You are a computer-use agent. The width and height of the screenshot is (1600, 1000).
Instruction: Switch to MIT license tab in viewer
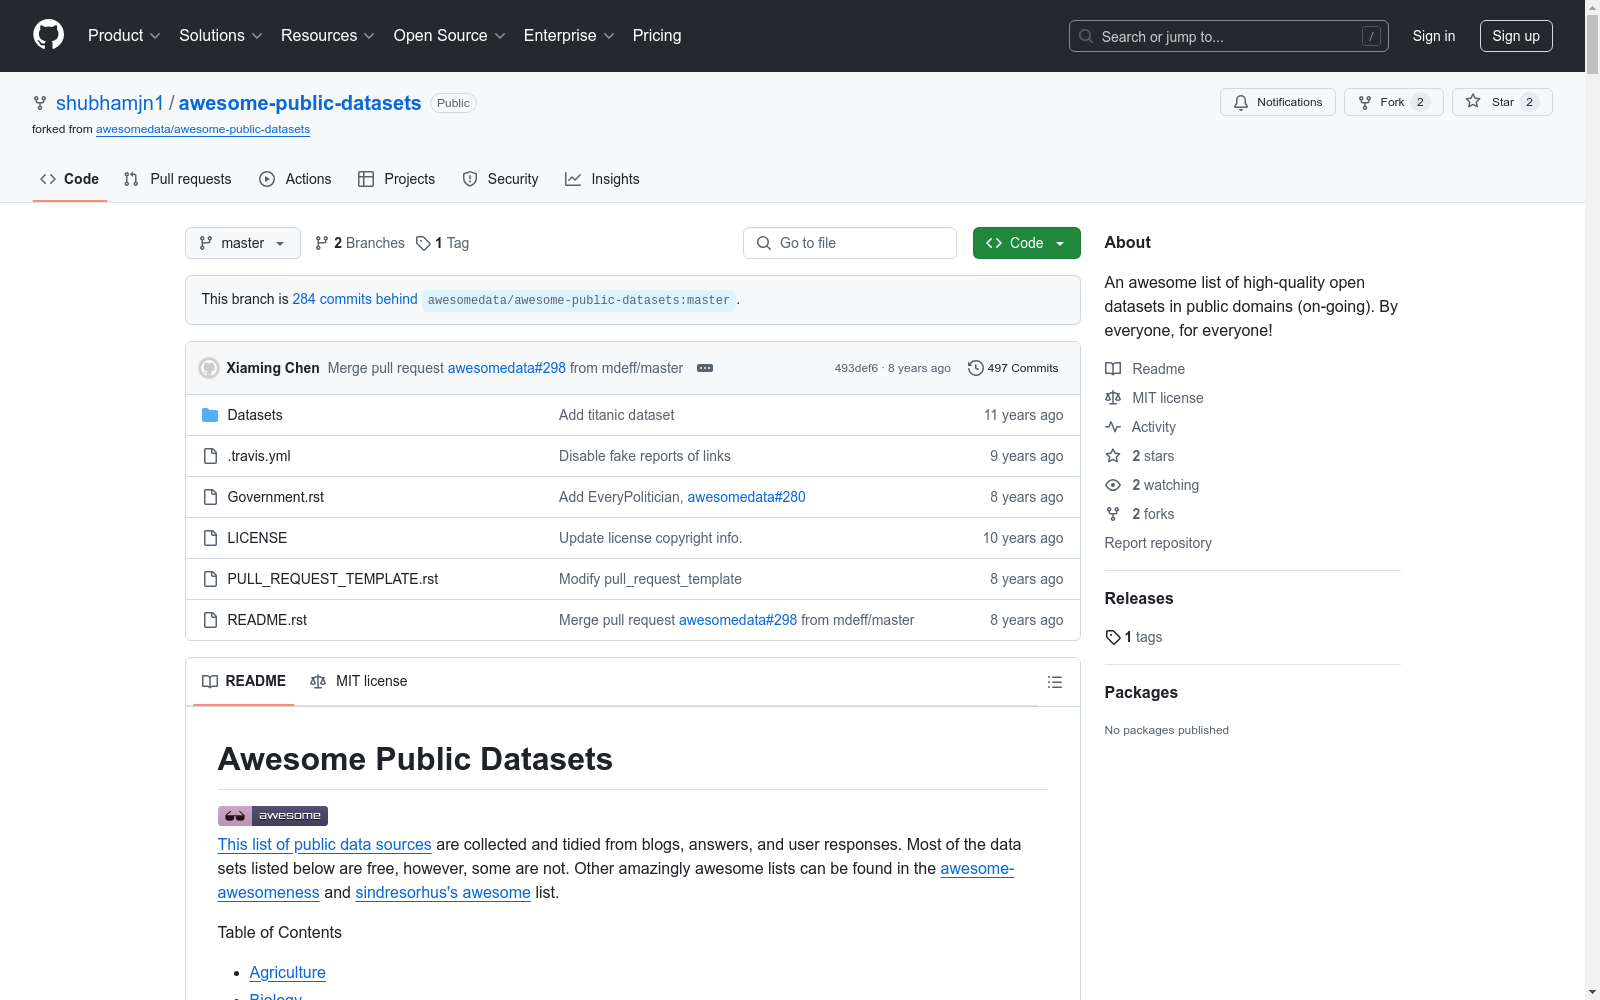359,681
